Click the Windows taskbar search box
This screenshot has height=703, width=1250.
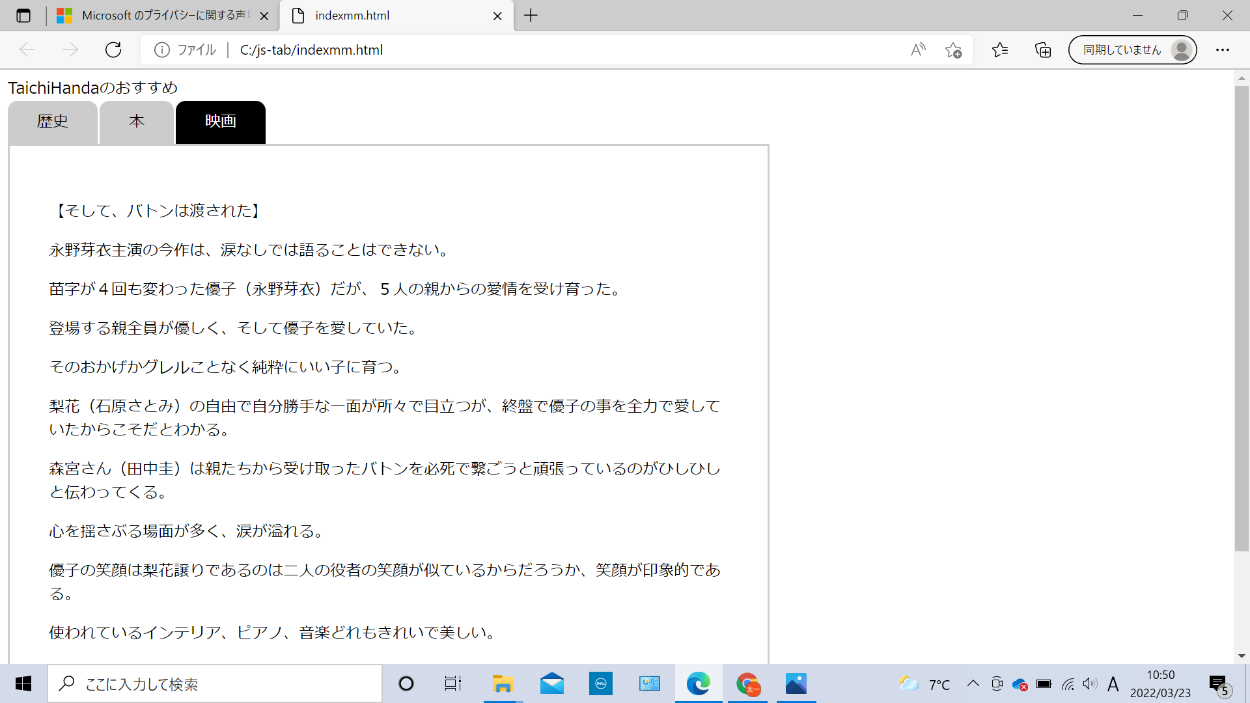tap(215, 684)
